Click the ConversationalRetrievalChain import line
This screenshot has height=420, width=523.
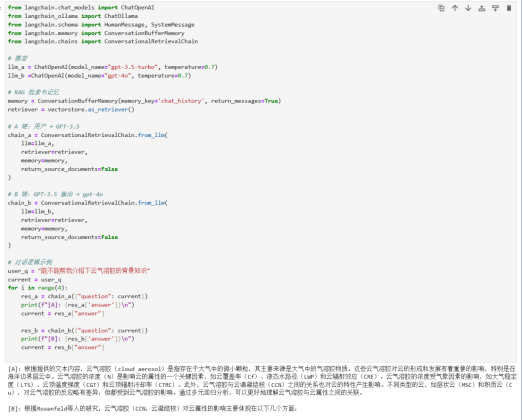(103, 41)
